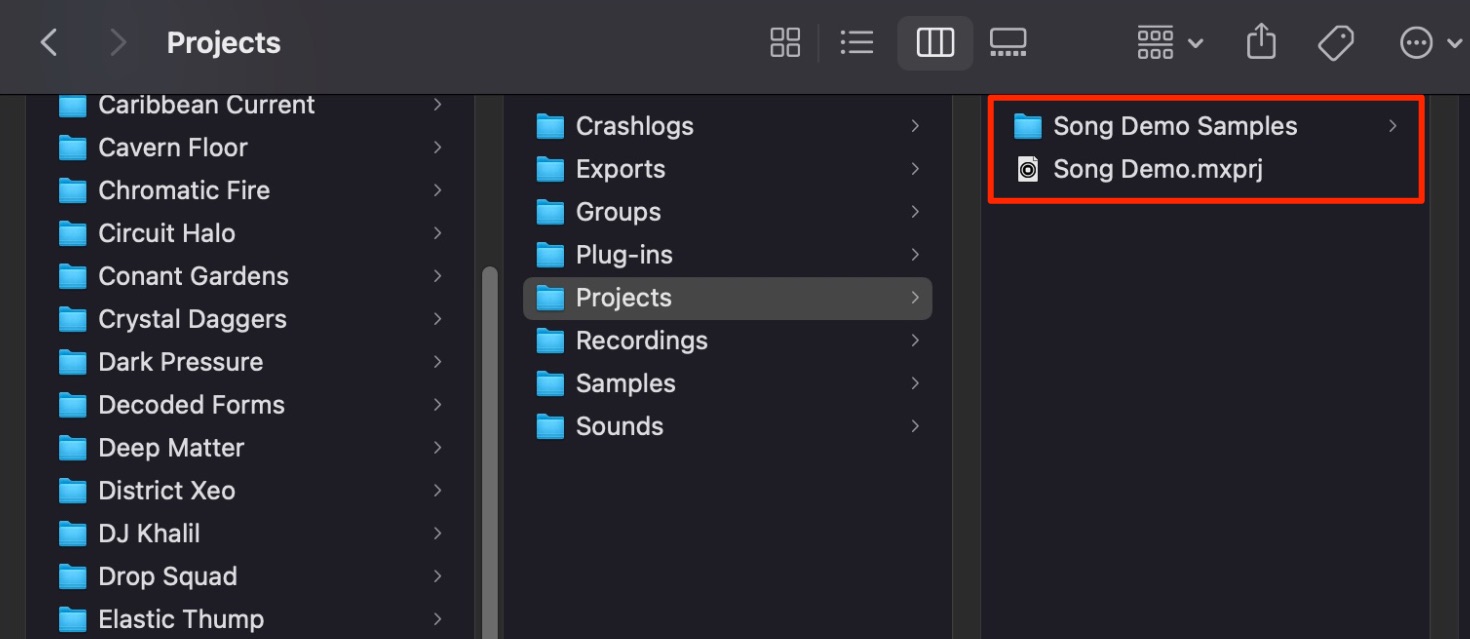The width and height of the screenshot is (1470, 639).
Task: Open the Tags editor icon
Action: [1336, 43]
